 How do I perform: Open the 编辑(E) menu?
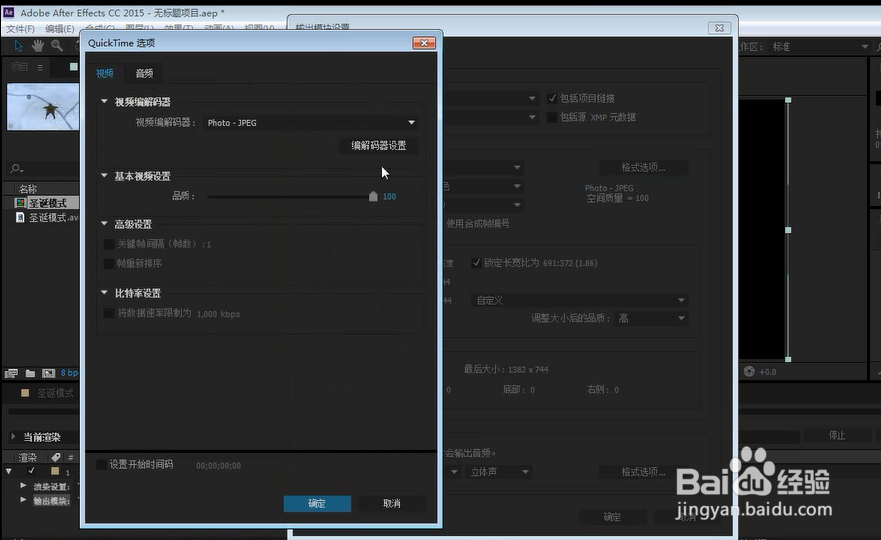tap(60, 29)
